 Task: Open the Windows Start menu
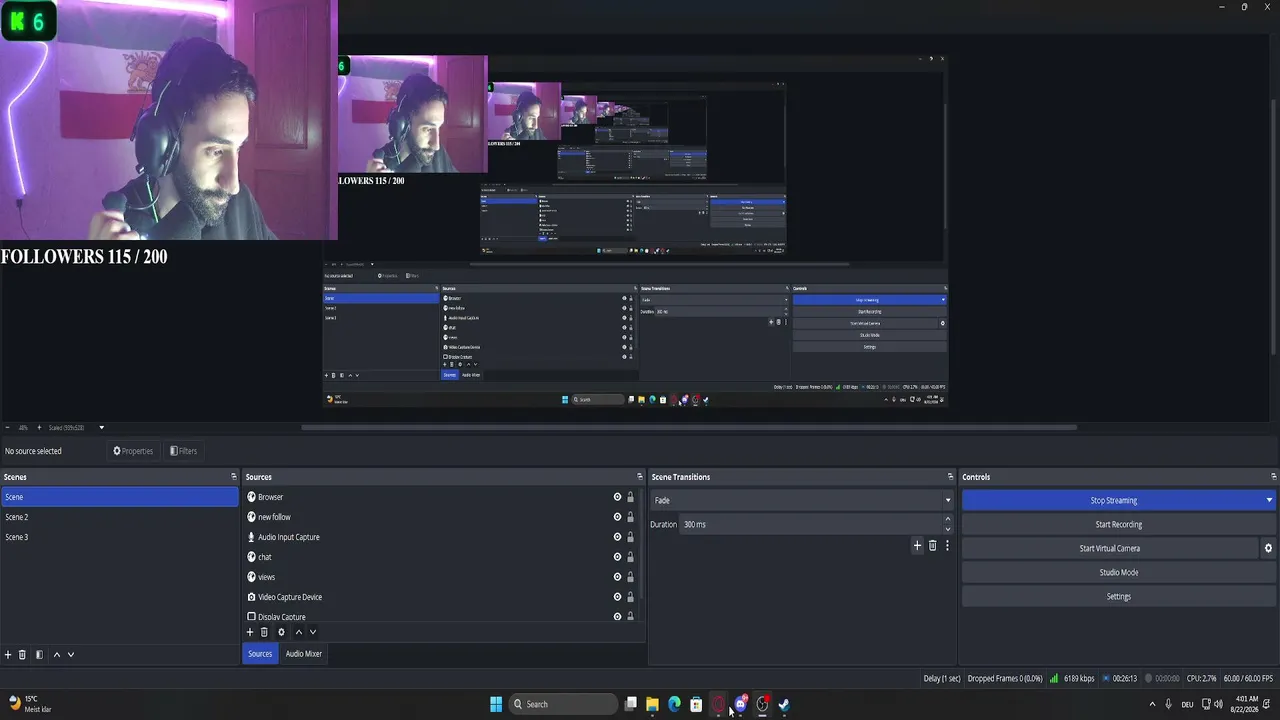496,704
